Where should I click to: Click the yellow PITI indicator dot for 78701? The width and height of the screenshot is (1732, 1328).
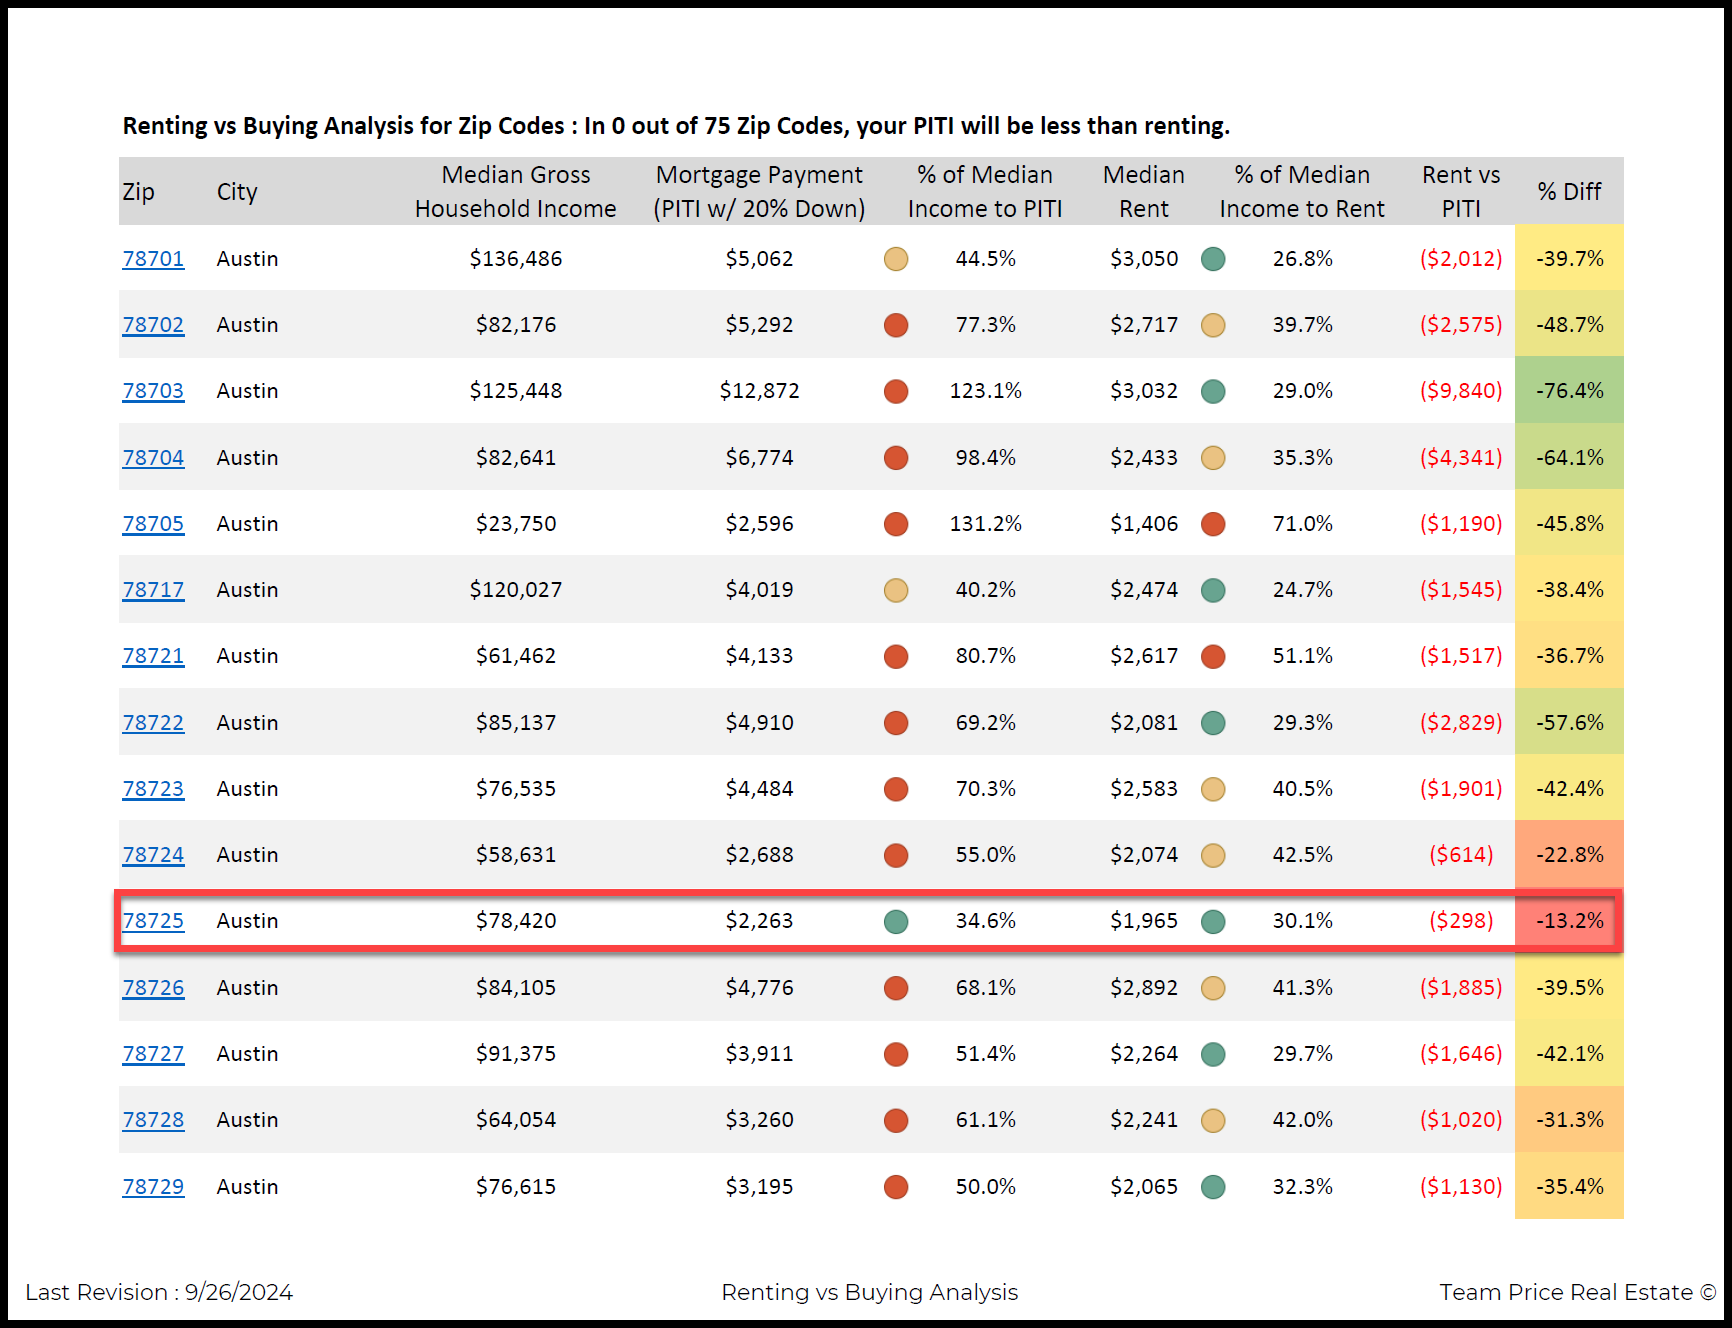(x=896, y=259)
